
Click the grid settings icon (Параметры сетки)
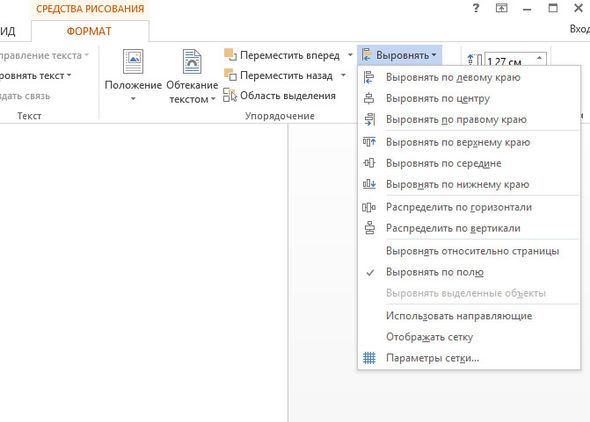click(x=369, y=358)
